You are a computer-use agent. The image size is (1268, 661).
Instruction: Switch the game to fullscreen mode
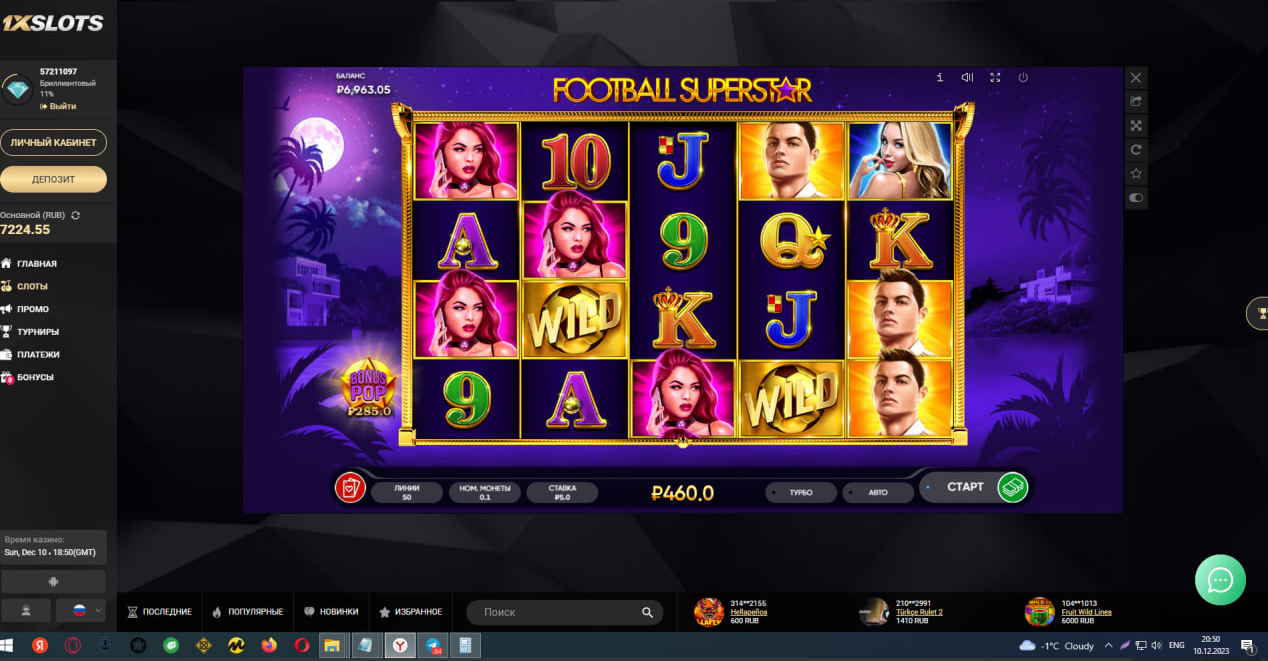[995, 77]
